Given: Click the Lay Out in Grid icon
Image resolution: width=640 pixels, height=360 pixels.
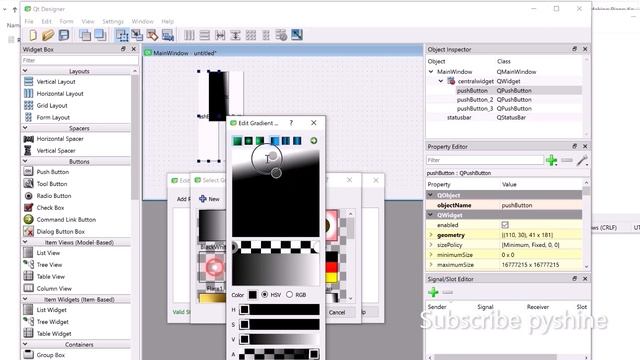Looking at the screenshot, I should (251, 36).
